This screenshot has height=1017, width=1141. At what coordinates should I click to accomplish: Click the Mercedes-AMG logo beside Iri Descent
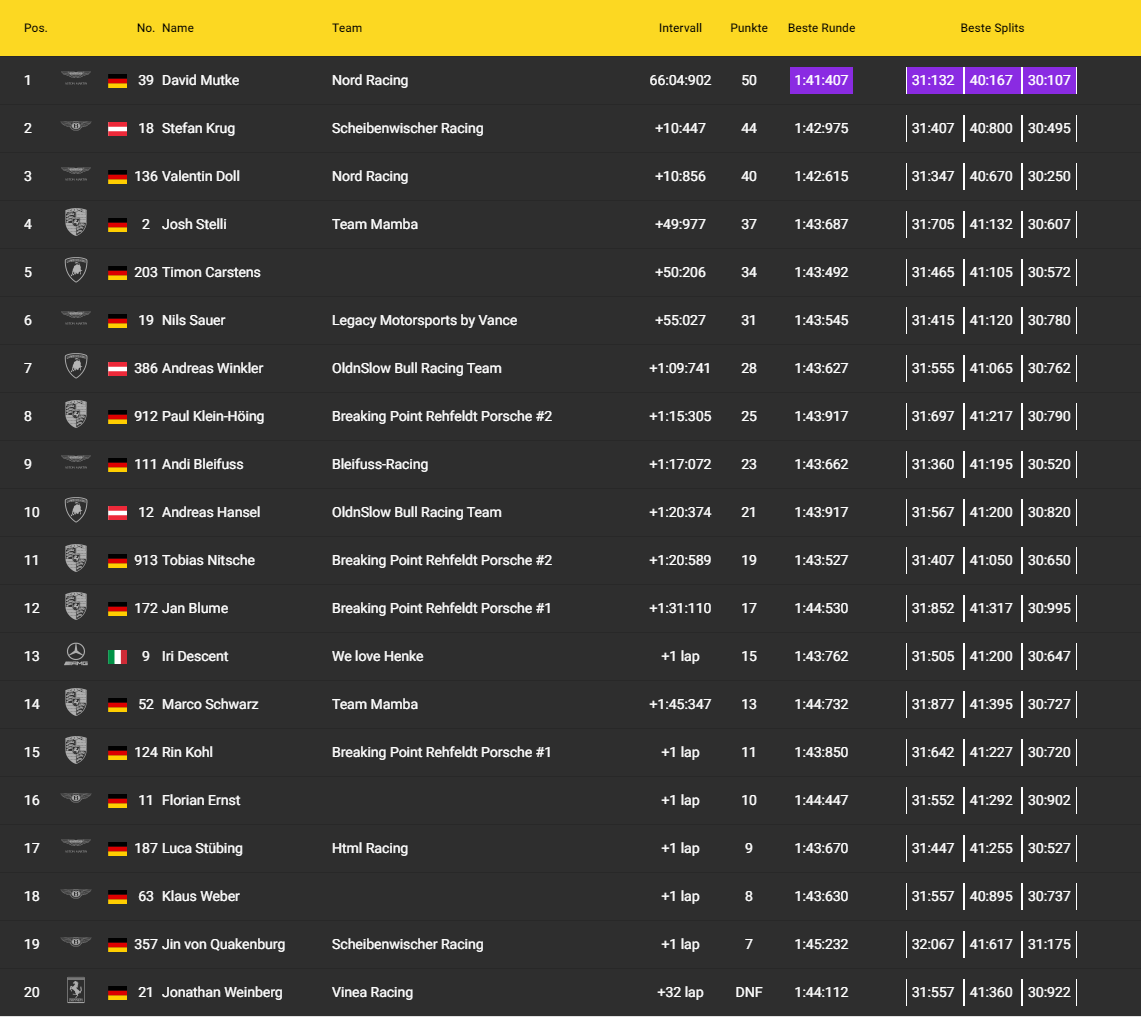point(75,656)
